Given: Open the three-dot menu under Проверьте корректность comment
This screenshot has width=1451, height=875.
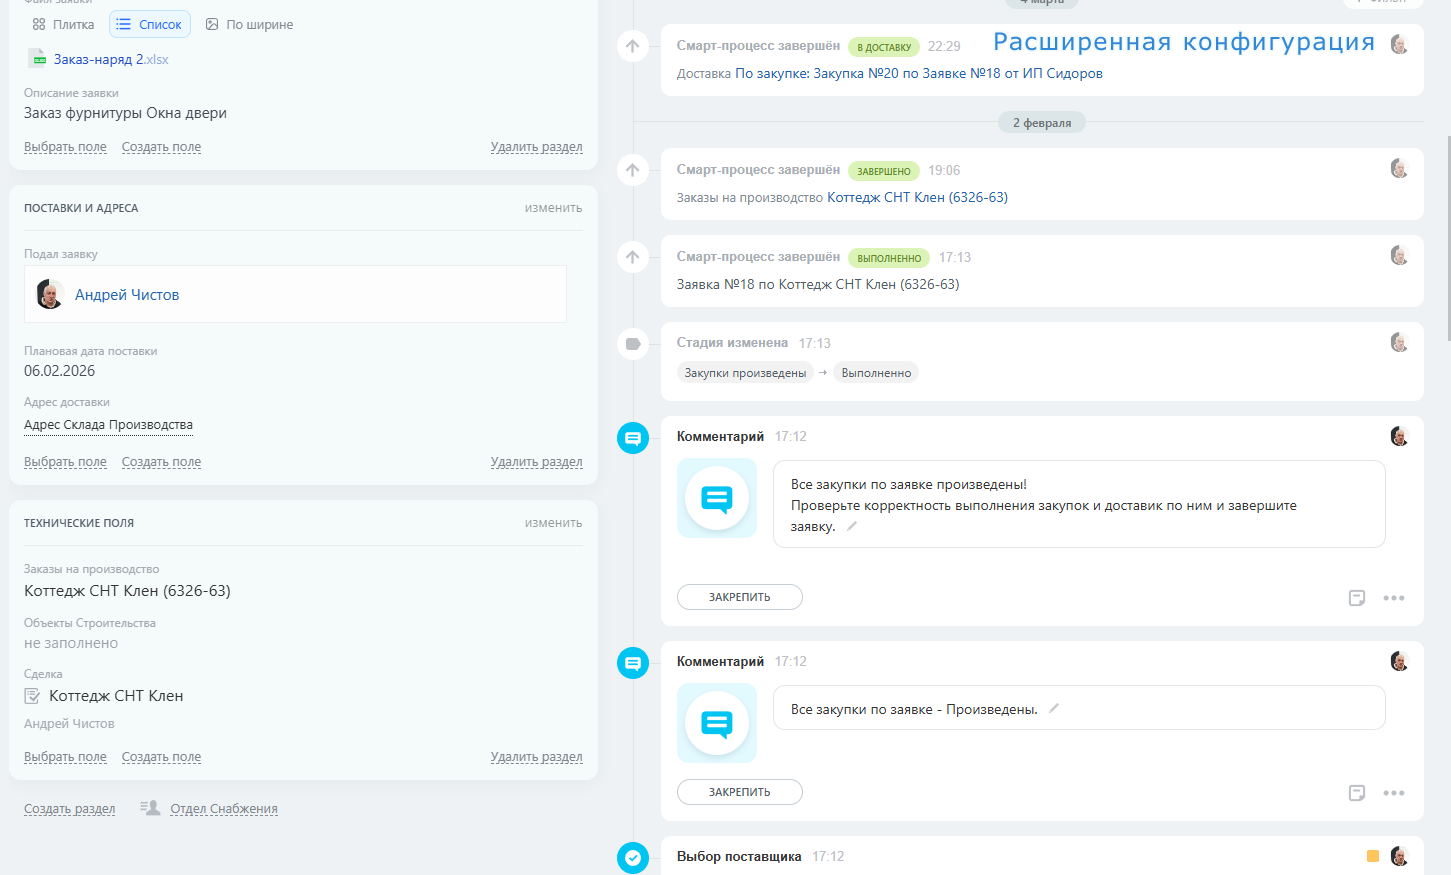Looking at the screenshot, I should 1394,598.
